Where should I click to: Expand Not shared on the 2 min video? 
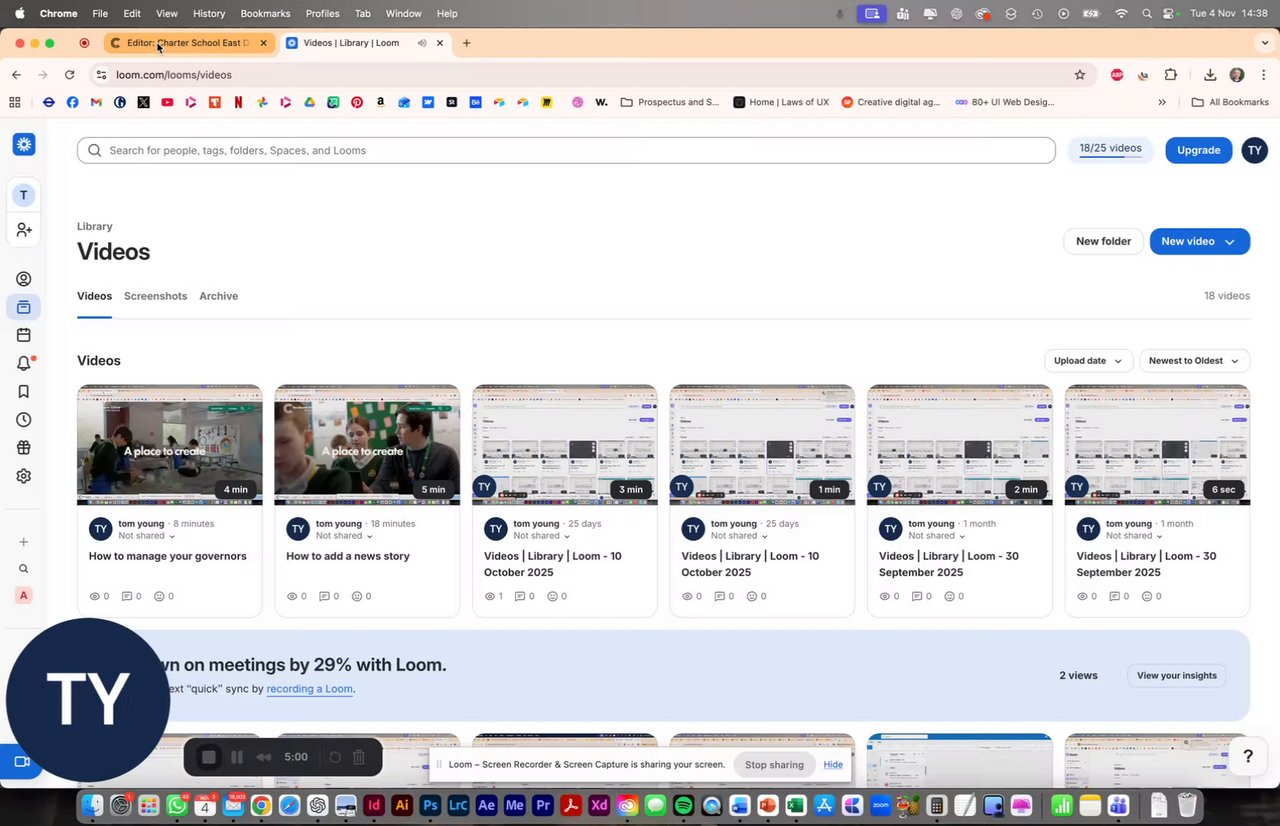point(937,536)
